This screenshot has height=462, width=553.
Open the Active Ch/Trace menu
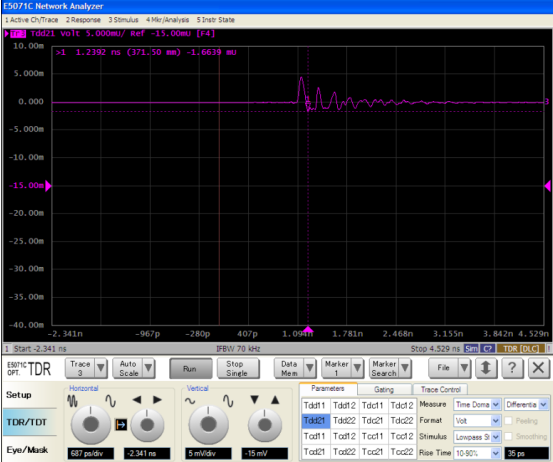[32, 20]
